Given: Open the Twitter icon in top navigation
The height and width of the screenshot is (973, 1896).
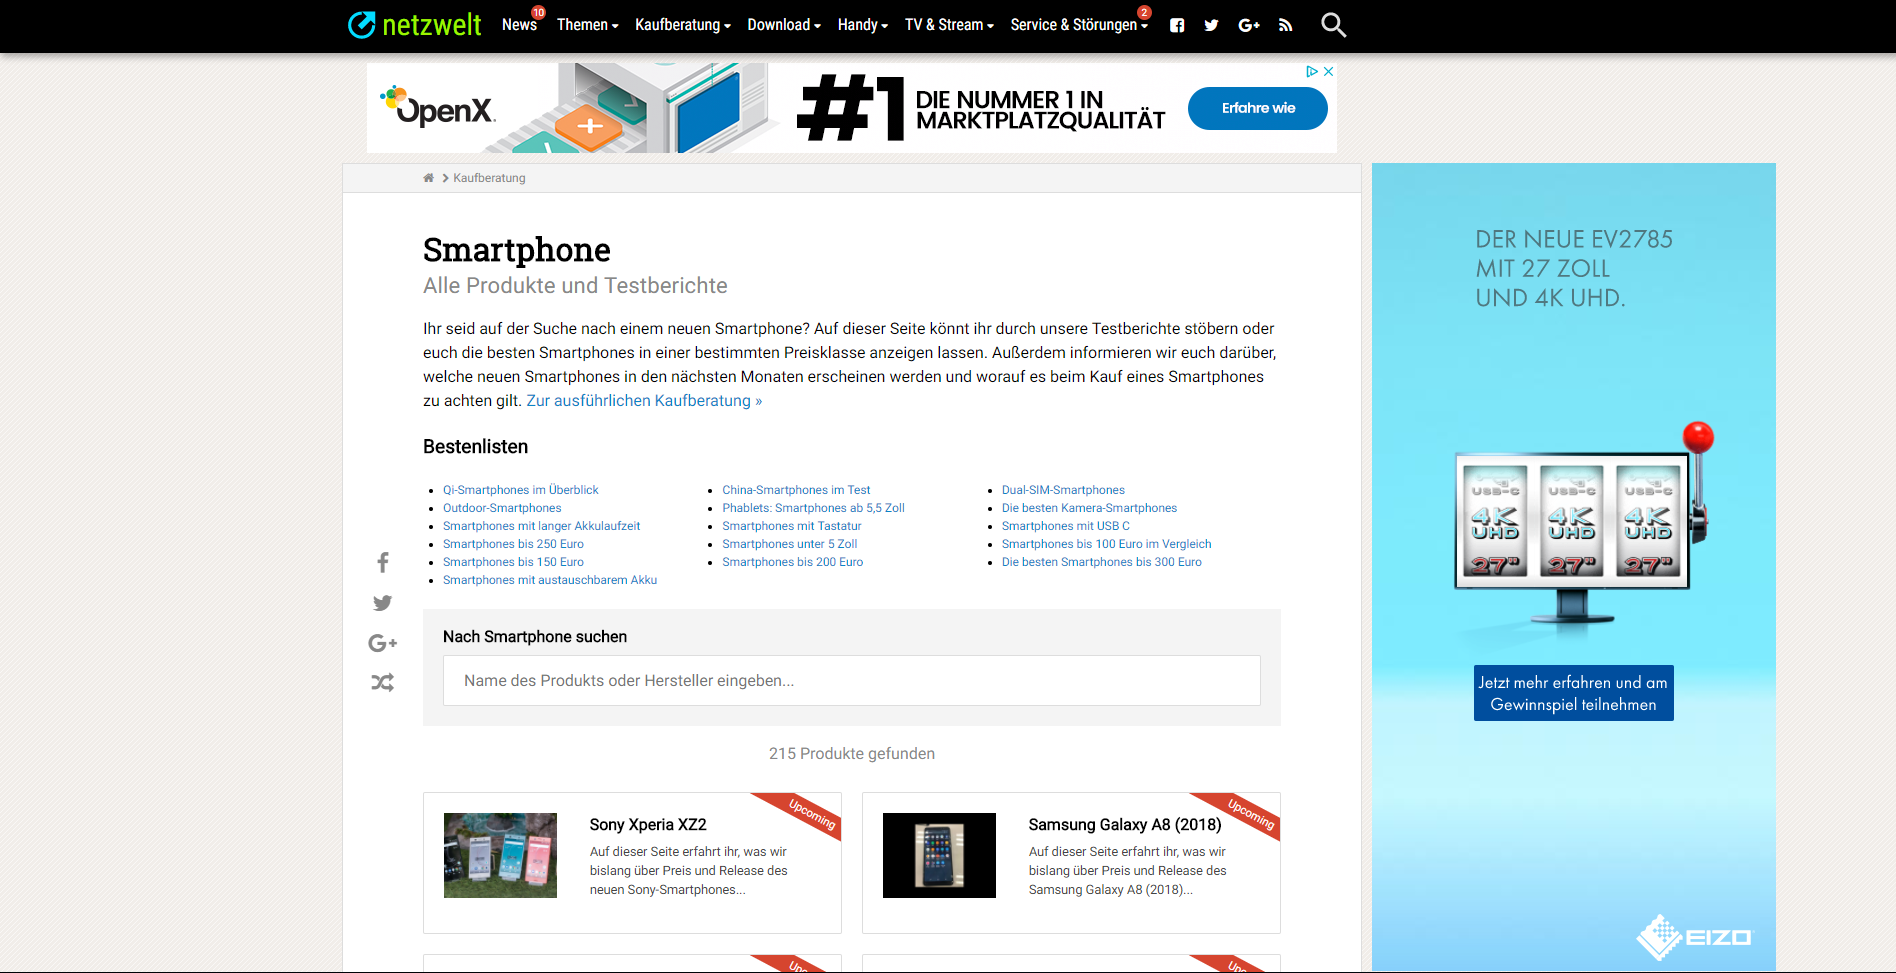Looking at the screenshot, I should tap(1211, 25).
